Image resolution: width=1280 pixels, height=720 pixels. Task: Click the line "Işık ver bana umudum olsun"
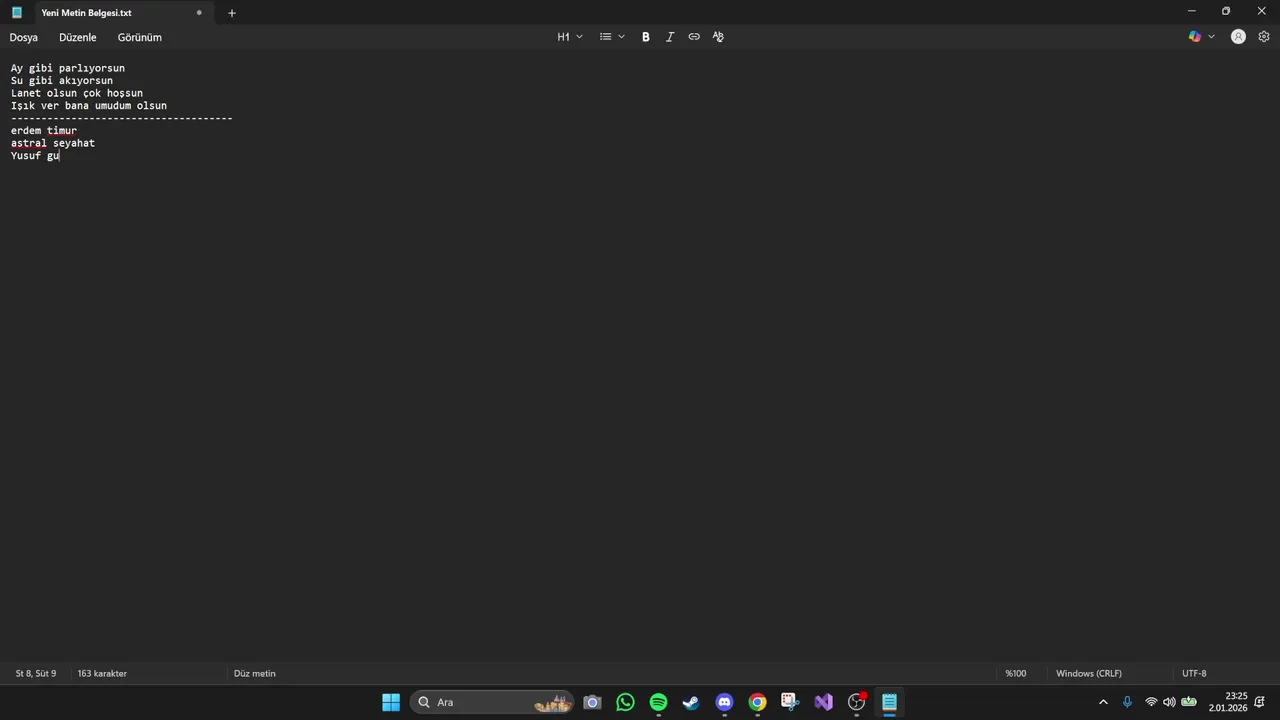89,106
